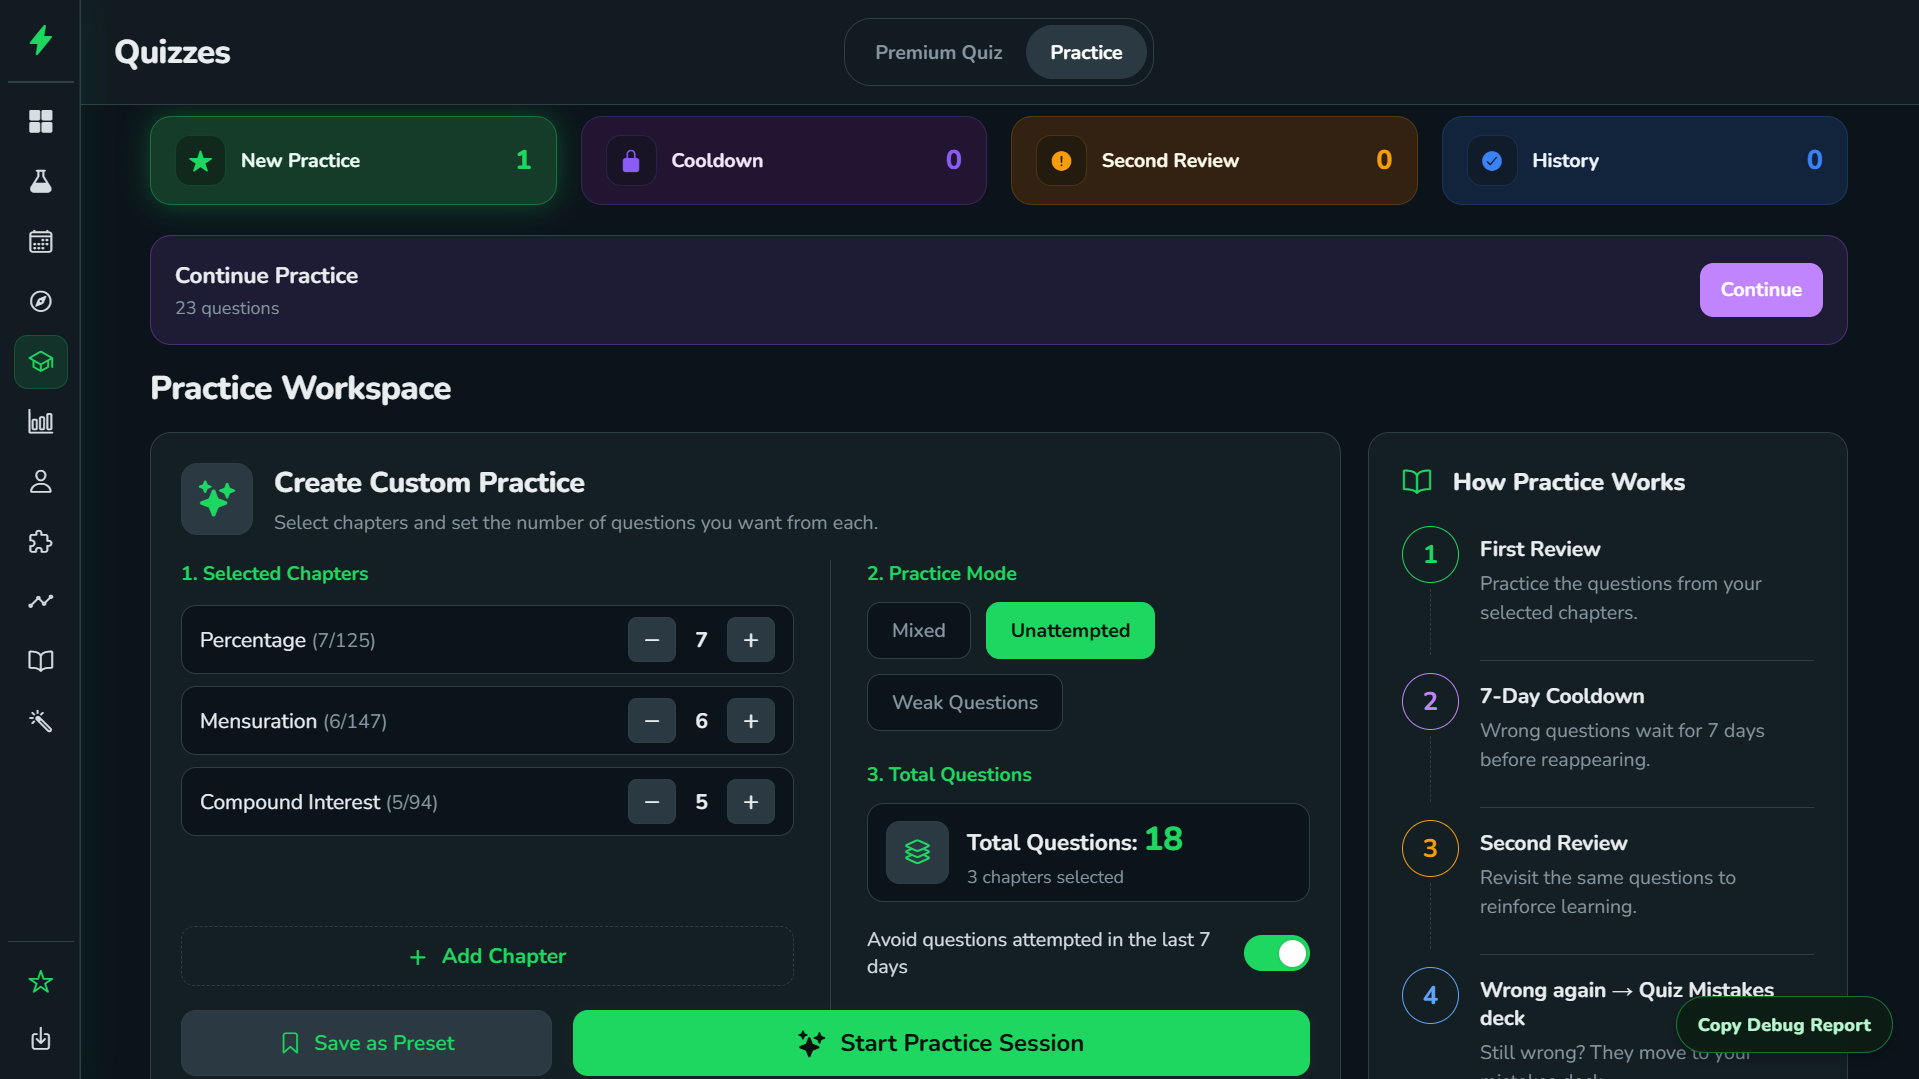The image size is (1919, 1079).
Task: Click step 4 Wrong again circle
Action: tap(1430, 995)
